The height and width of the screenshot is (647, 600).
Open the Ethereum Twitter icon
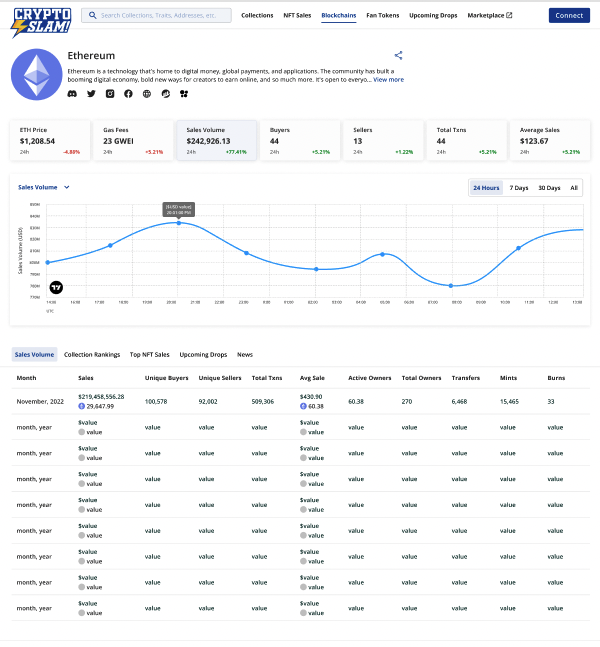click(91, 94)
